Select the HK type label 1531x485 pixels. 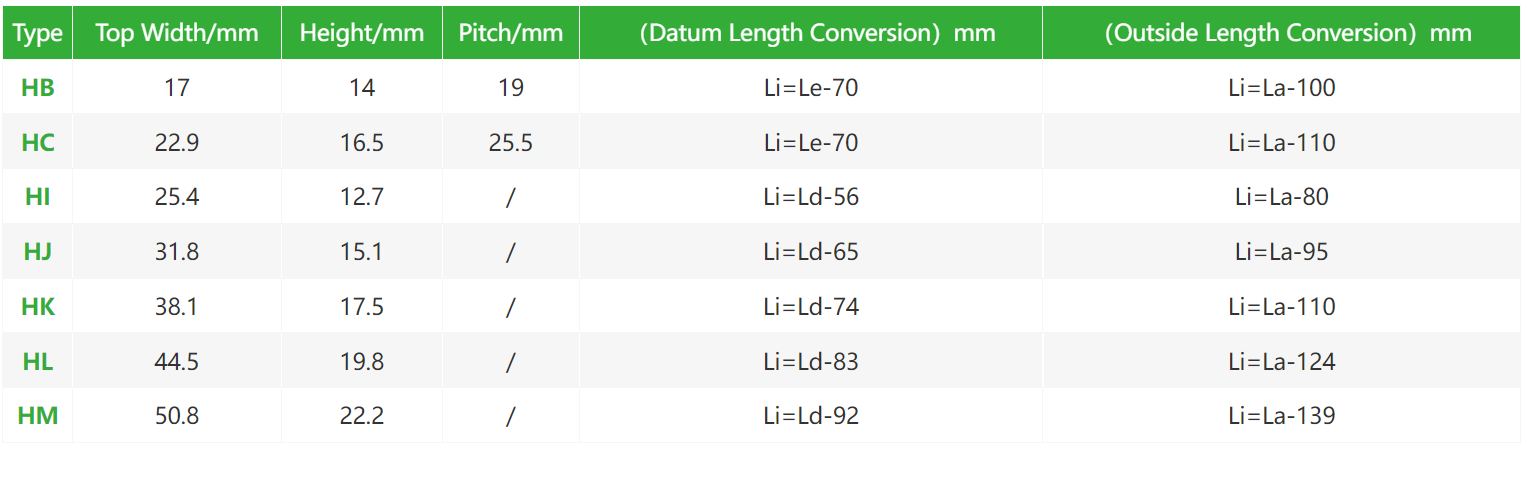tap(38, 307)
